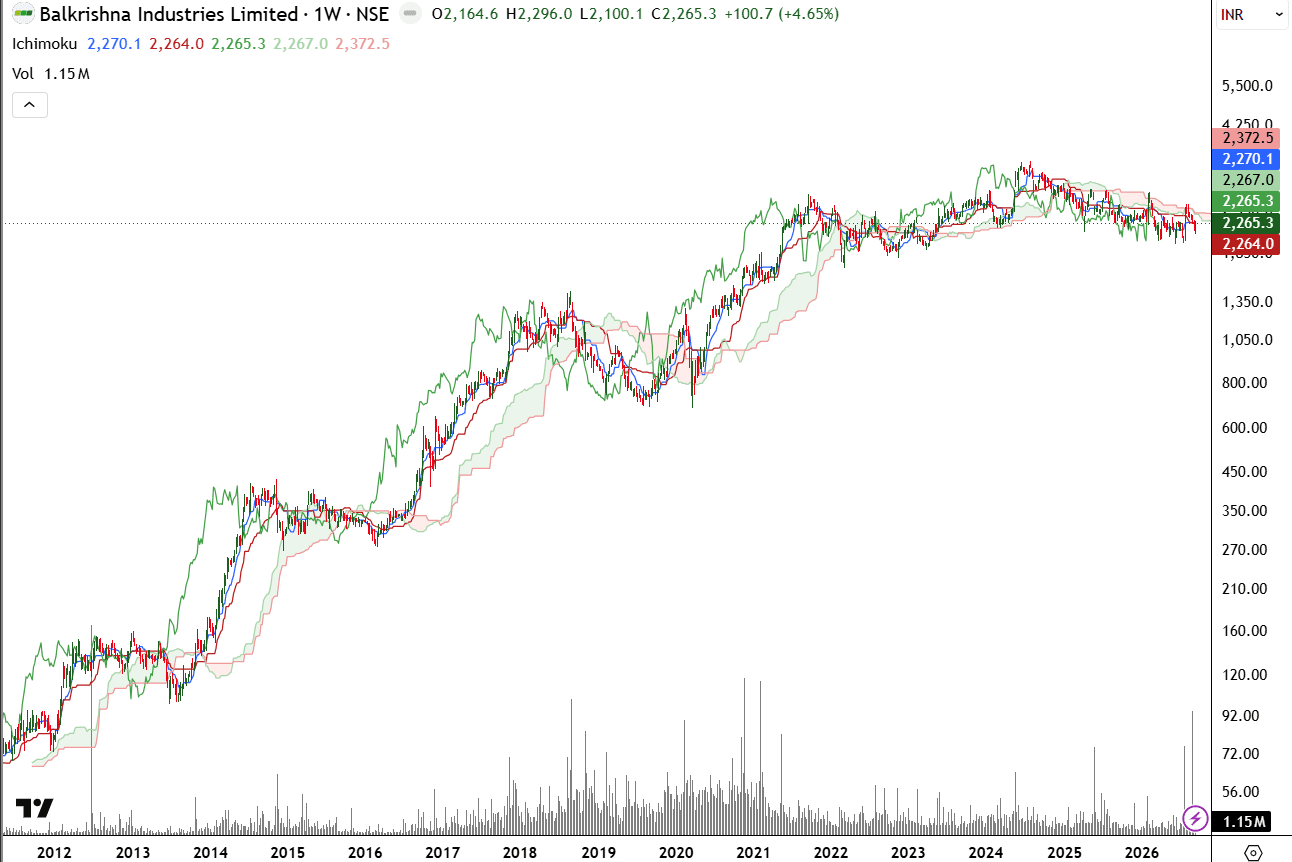Click the market status indicator beside NSE
This screenshot has height=862, width=1292.
point(409,14)
